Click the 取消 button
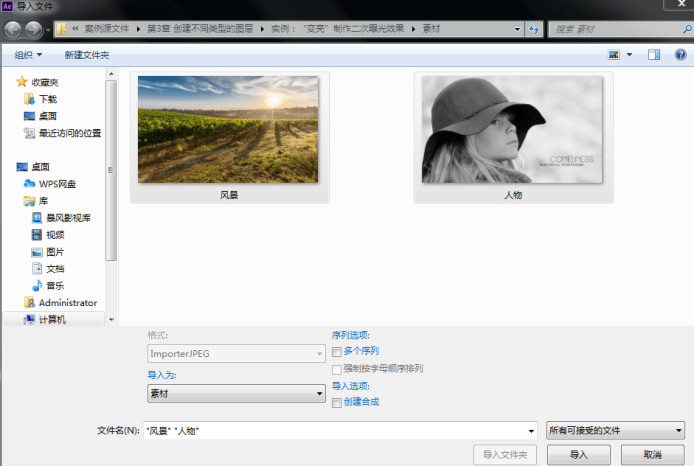The height and width of the screenshot is (466, 694). (x=652, y=454)
